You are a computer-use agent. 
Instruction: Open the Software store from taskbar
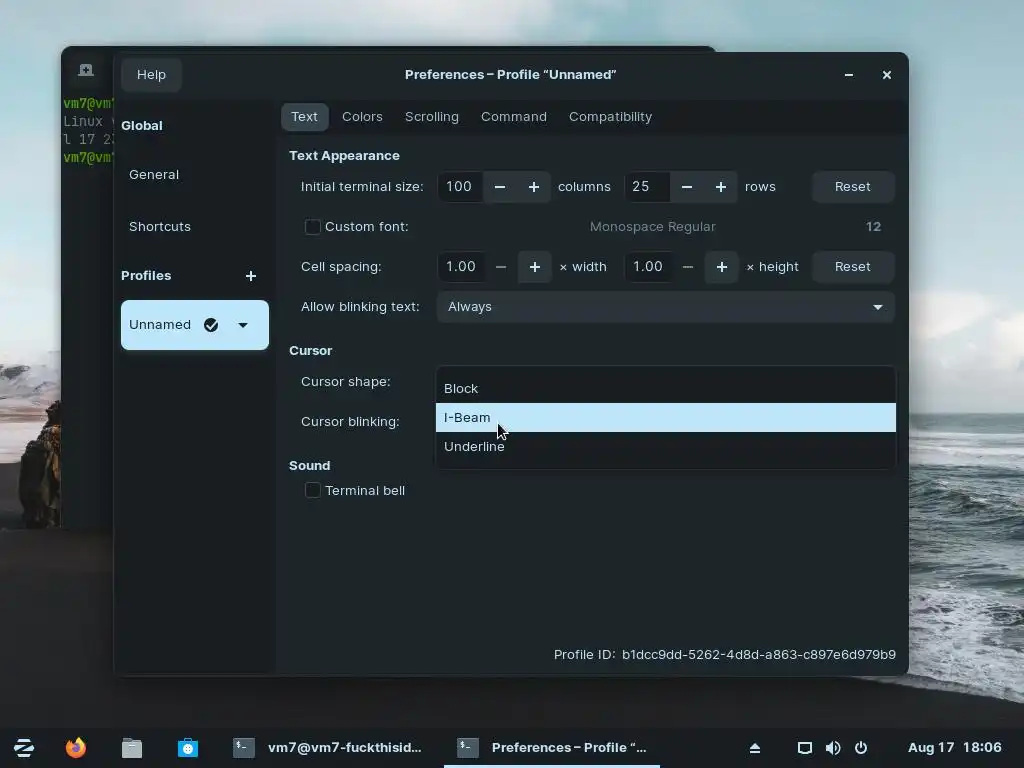[188, 748]
